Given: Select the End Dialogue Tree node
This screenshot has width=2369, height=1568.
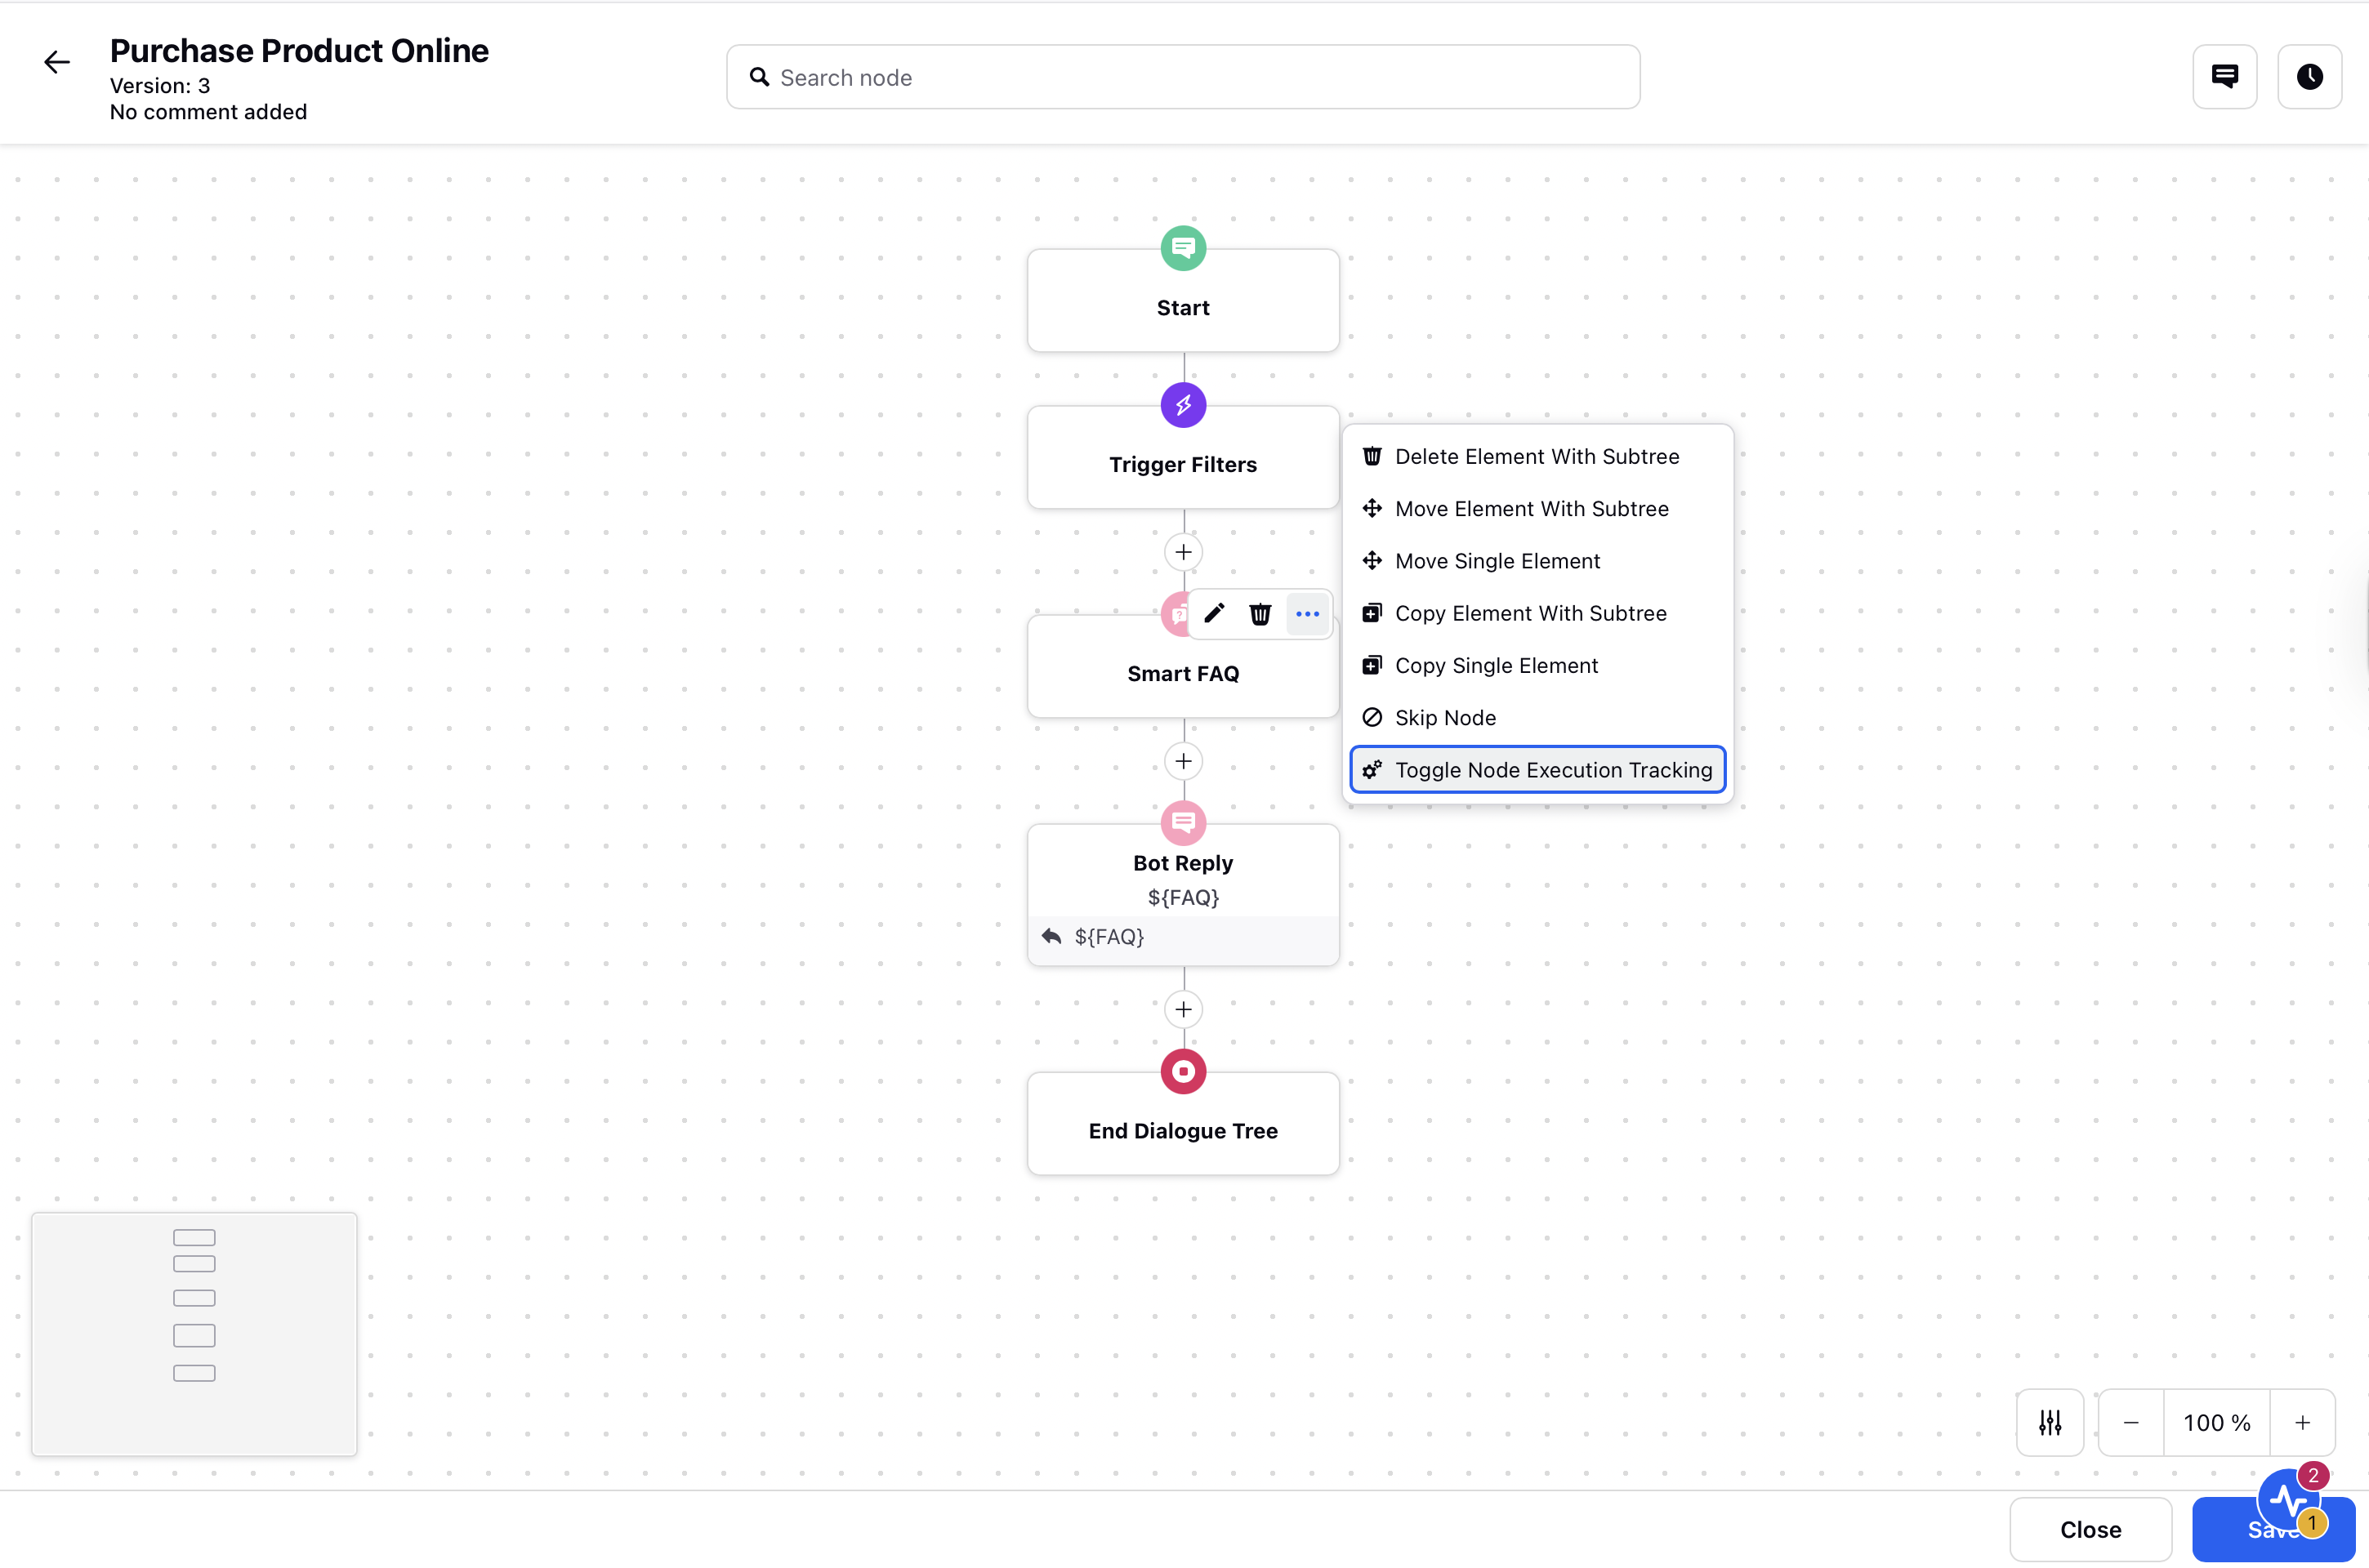Looking at the screenshot, I should 1183,1125.
